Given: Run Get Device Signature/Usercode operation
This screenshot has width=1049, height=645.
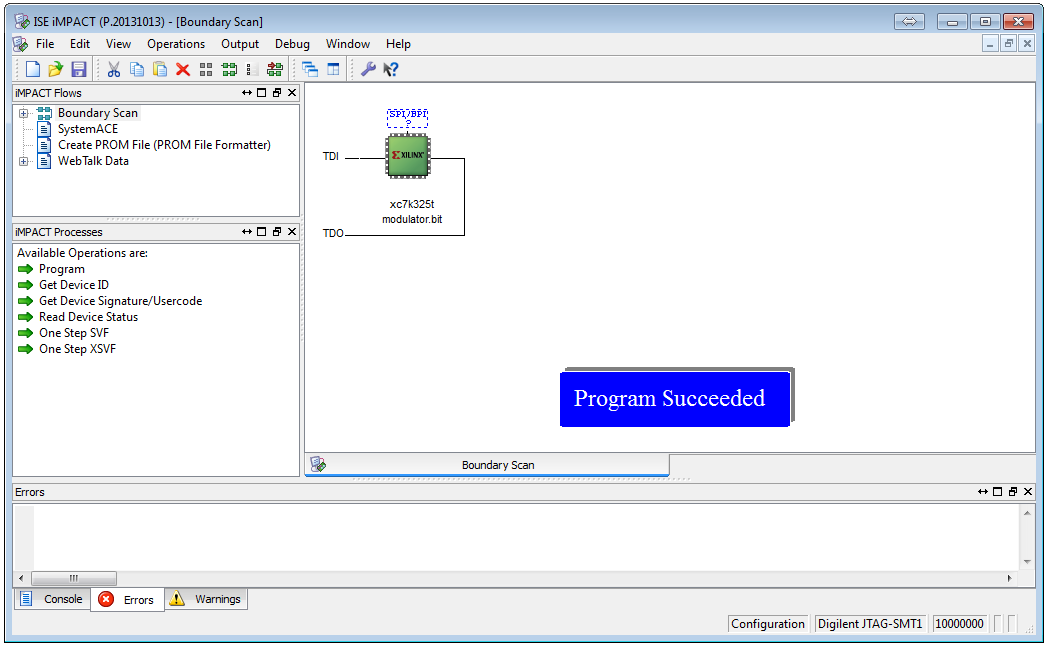Looking at the screenshot, I should [x=120, y=301].
